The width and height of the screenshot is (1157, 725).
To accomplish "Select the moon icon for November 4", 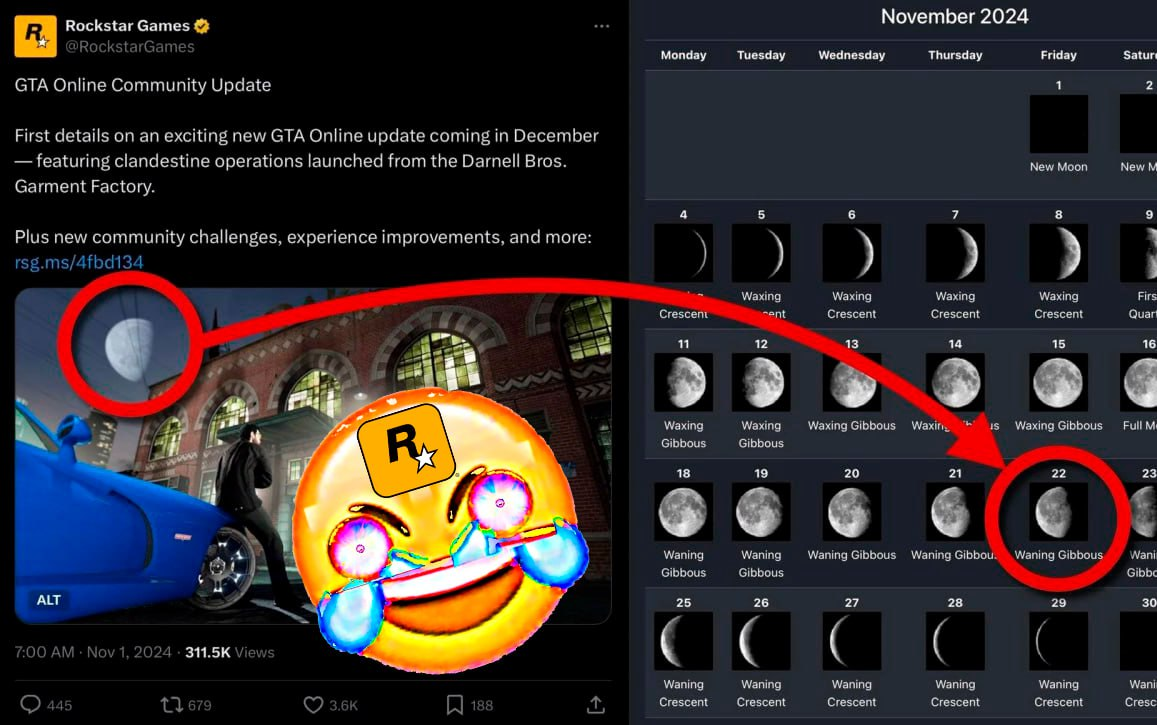I will 683,253.
